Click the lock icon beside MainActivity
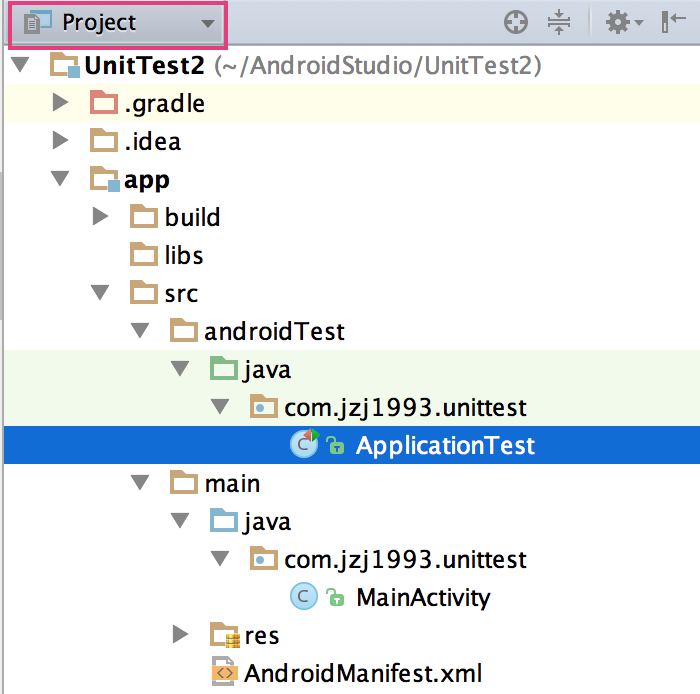Screen dimensions: 700x694 [335, 597]
